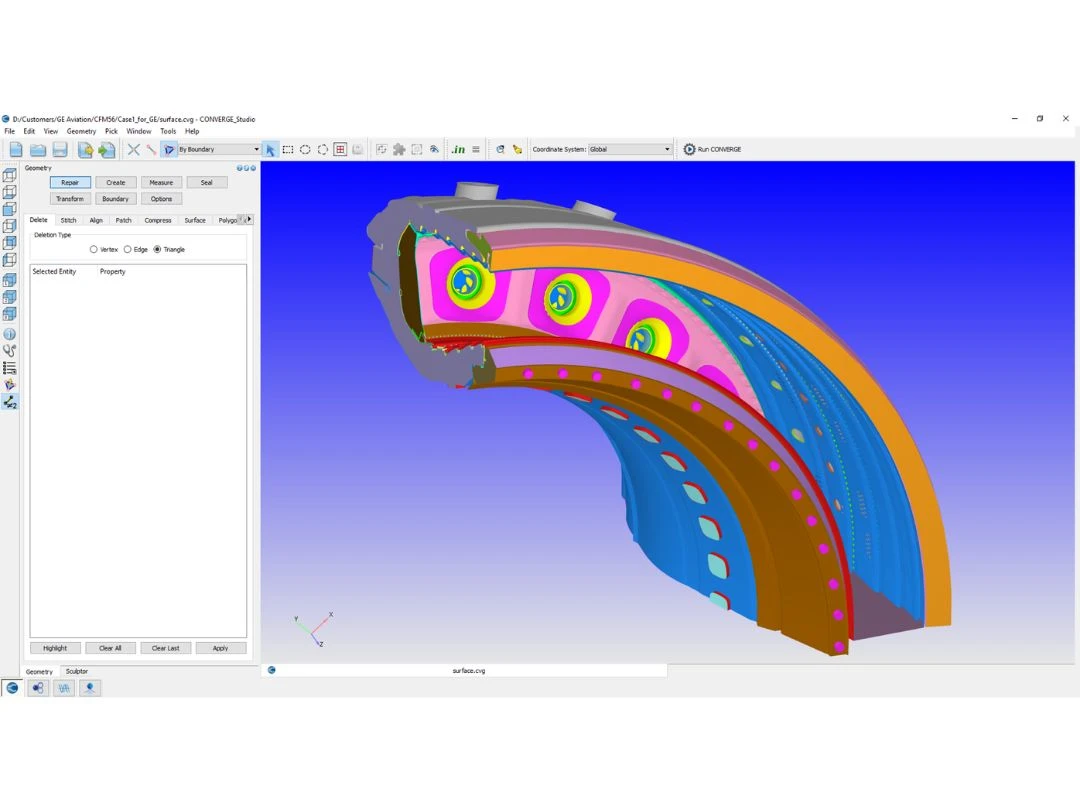Screen dimensions: 1080x810
Task: Select the Triangle deletion type
Action: click(x=157, y=249)
